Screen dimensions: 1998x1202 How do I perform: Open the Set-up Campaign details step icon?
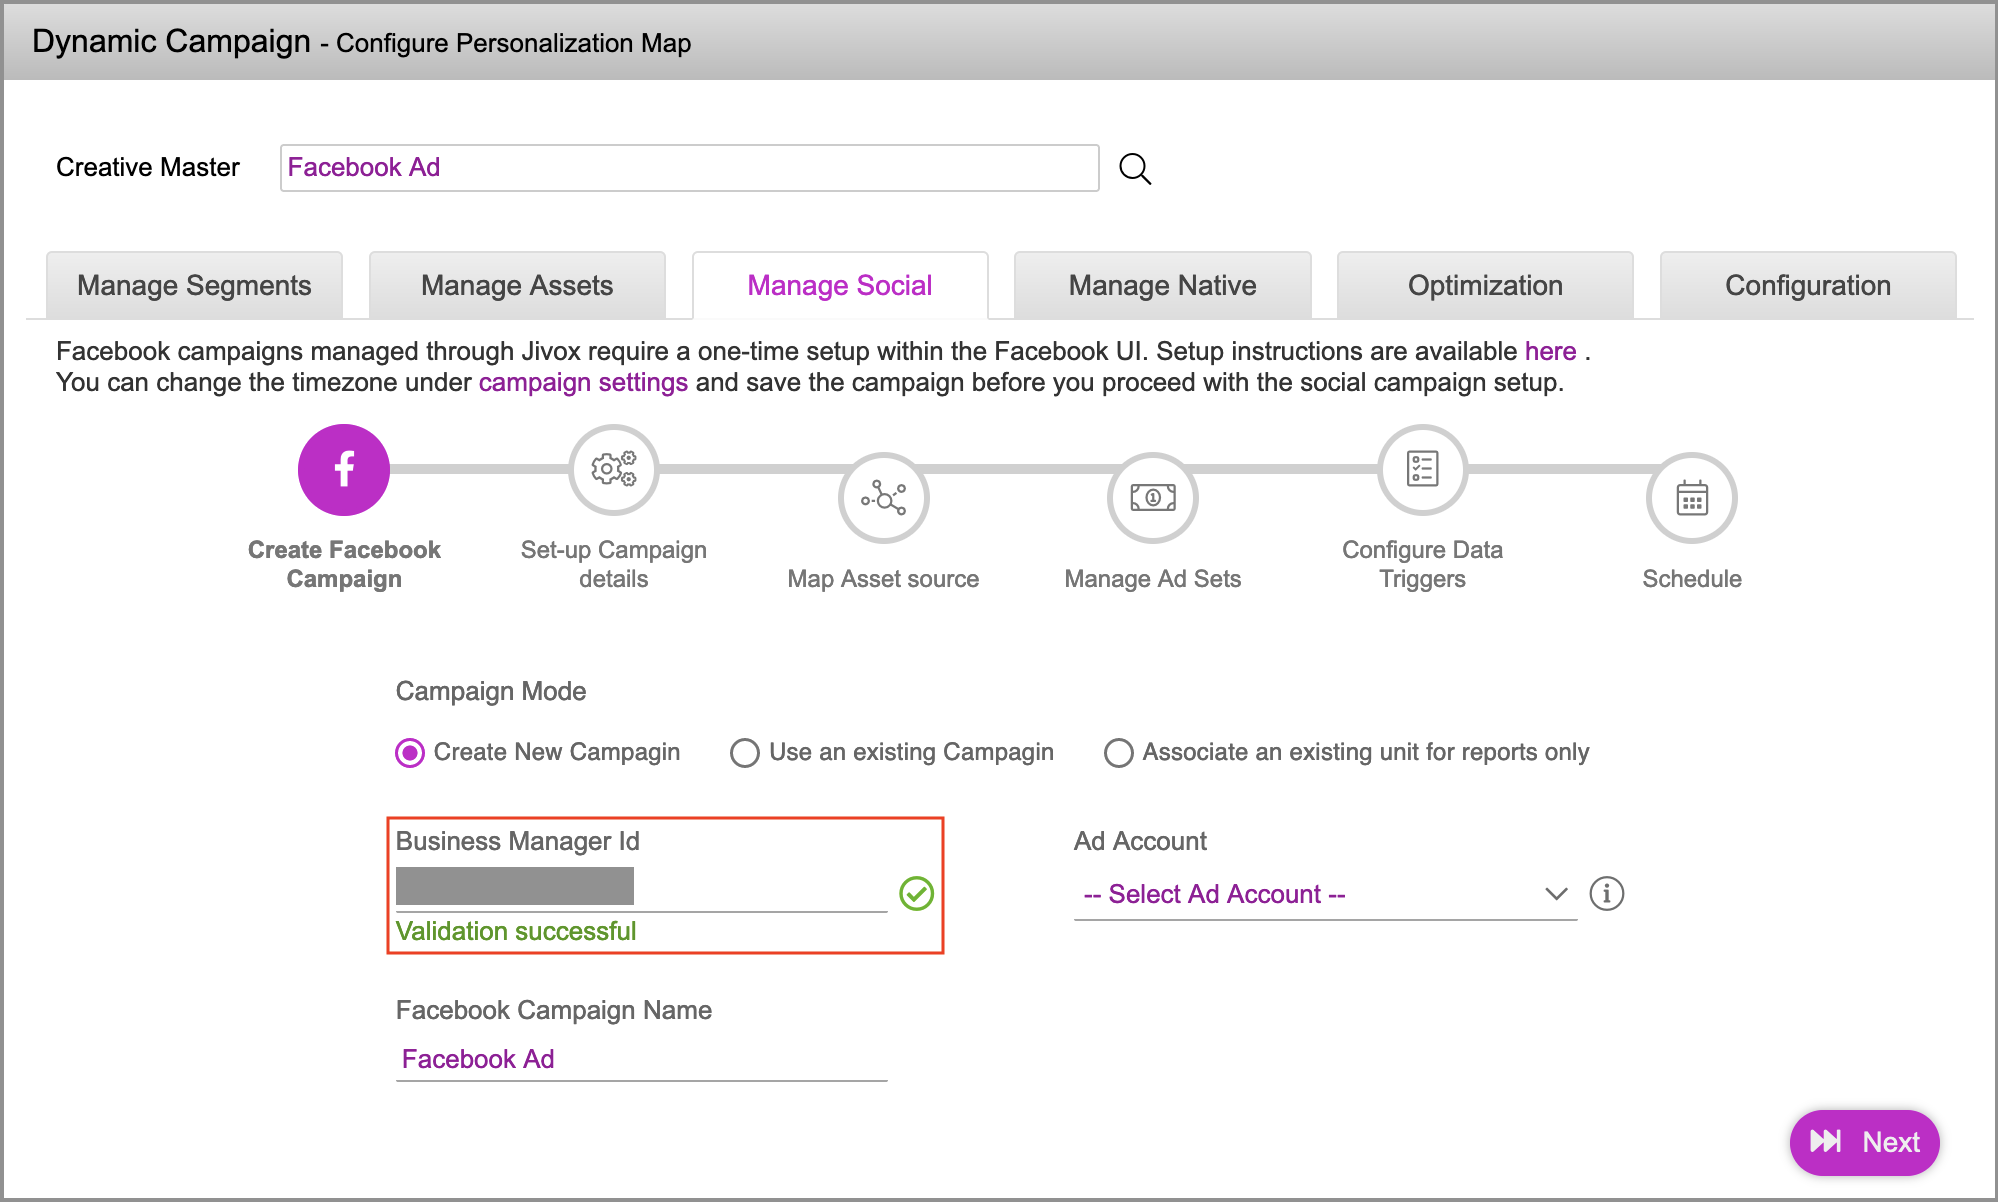(x=613, y=469)
